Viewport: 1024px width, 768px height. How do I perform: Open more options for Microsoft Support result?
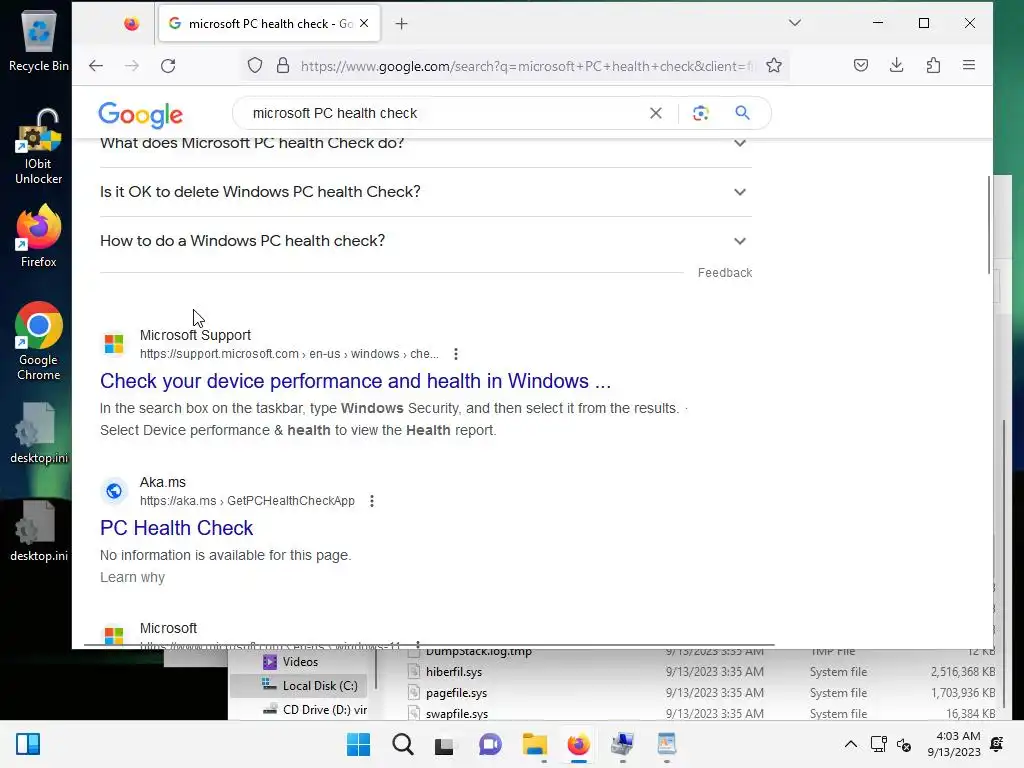point(456,354)
